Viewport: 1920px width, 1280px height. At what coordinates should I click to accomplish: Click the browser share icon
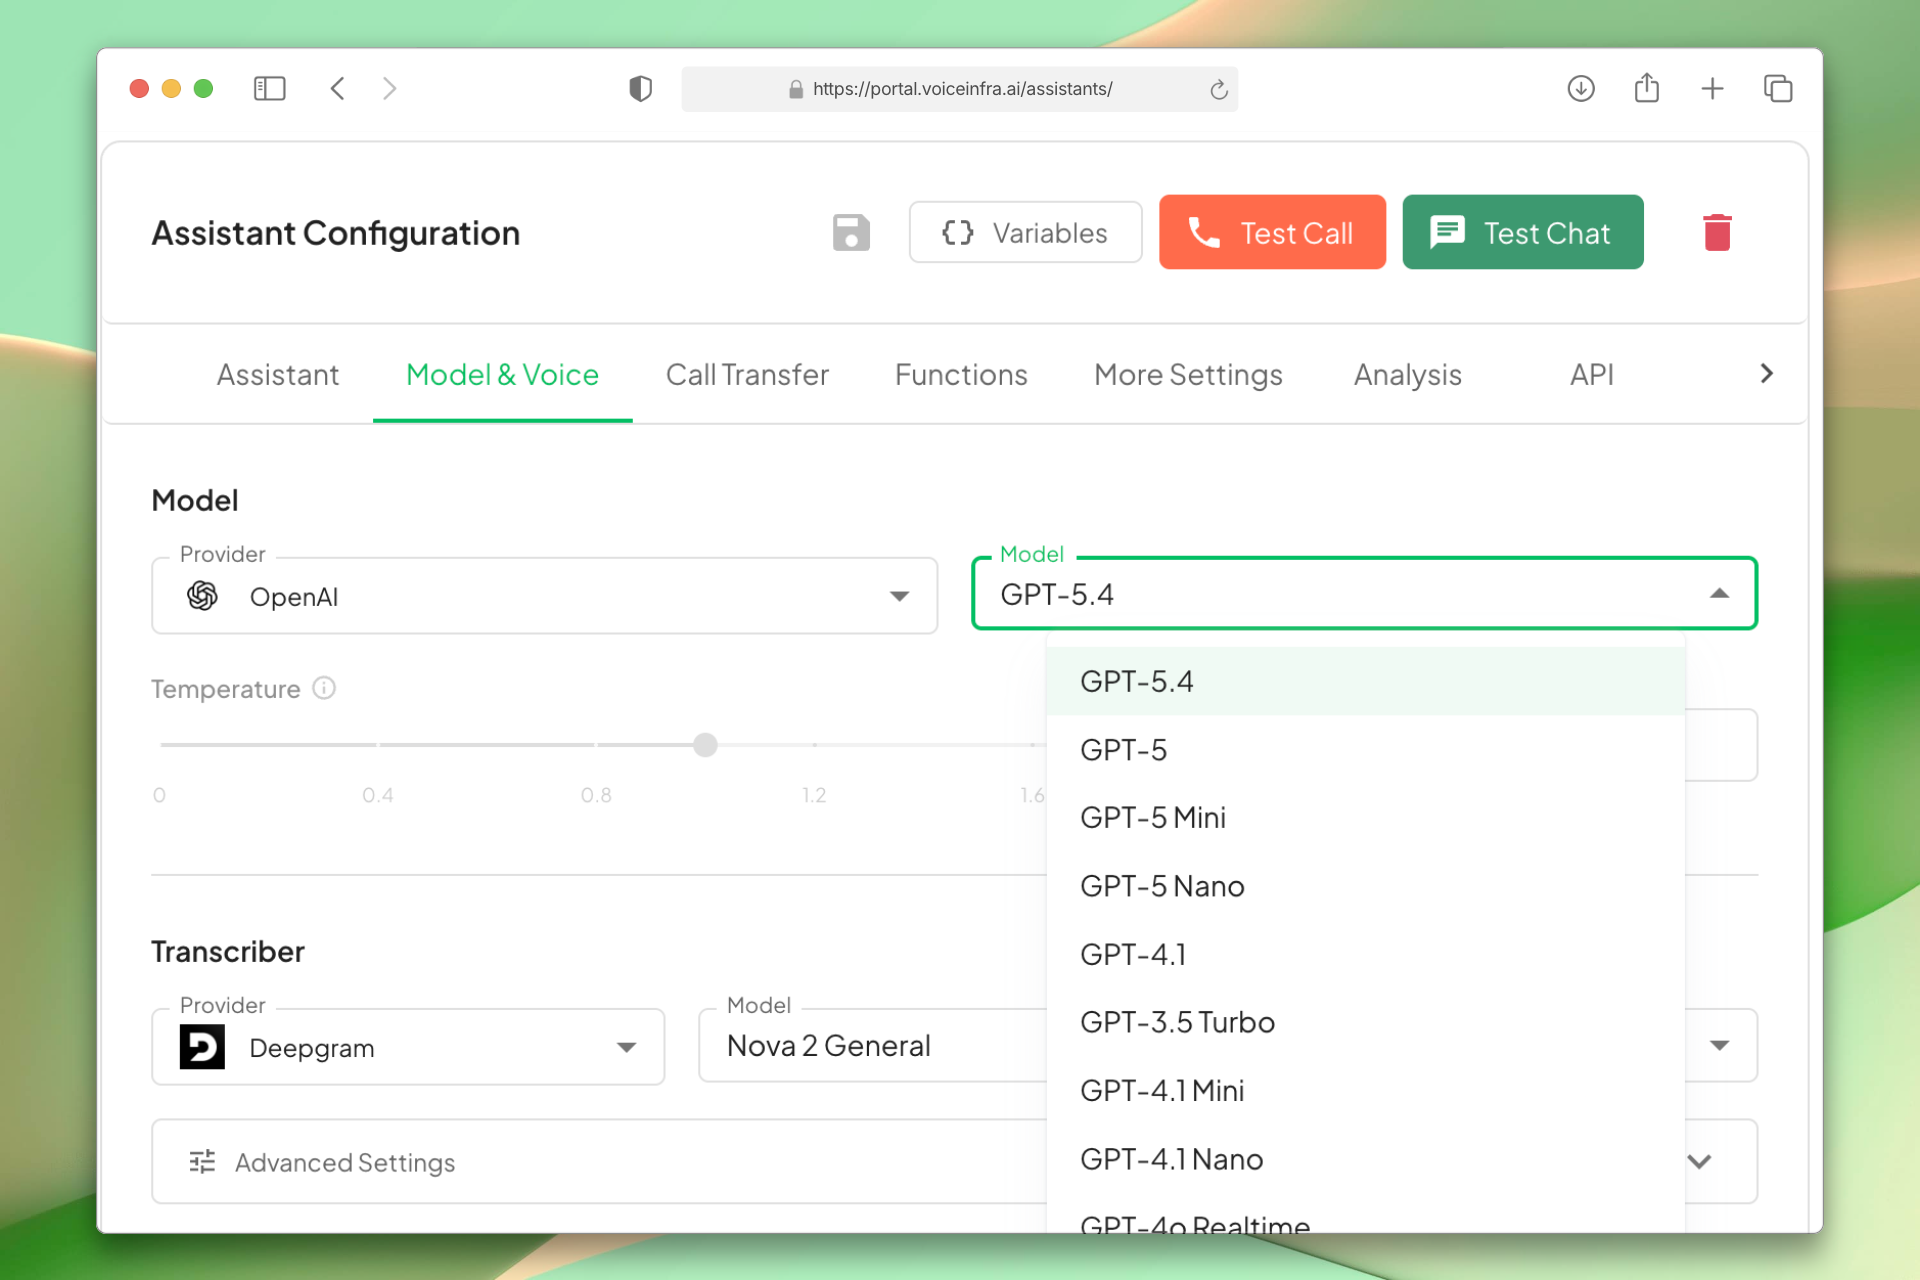1647,88
